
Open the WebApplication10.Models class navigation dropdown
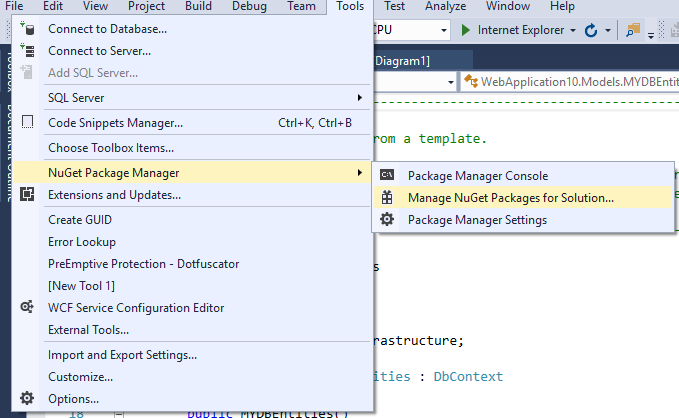coord(570,81)
